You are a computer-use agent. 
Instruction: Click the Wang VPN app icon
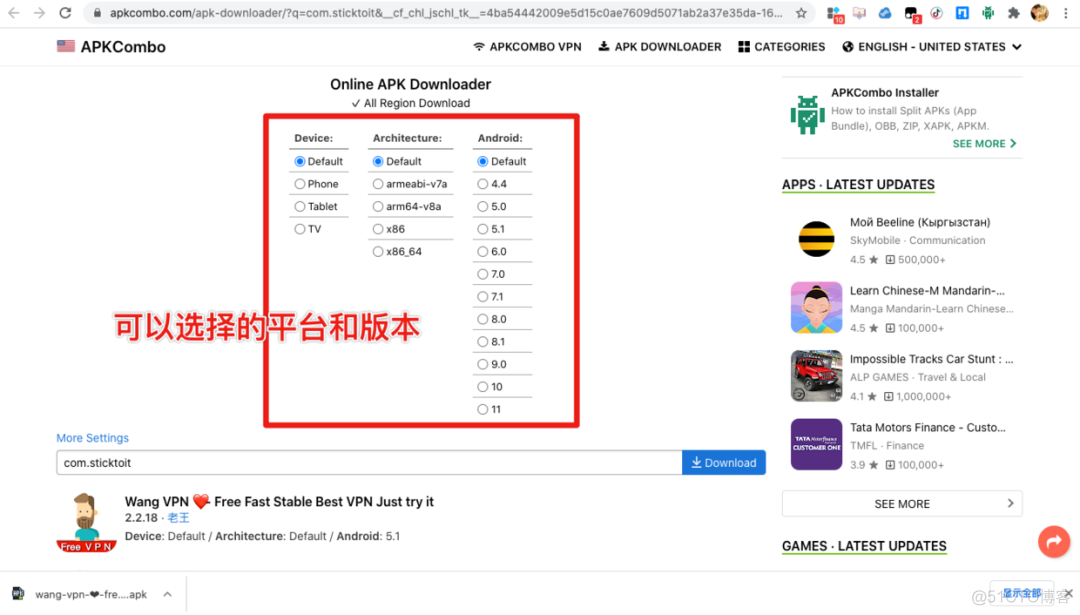tap(86, 522)
